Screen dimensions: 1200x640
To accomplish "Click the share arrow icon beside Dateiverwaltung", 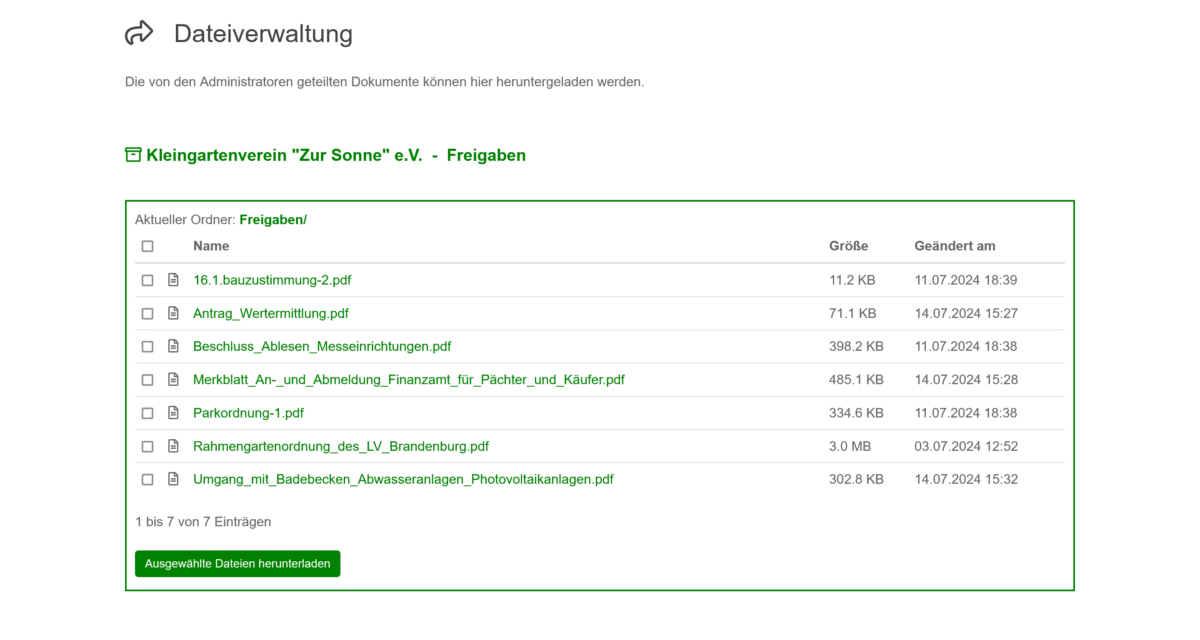I will coord(139,33).
